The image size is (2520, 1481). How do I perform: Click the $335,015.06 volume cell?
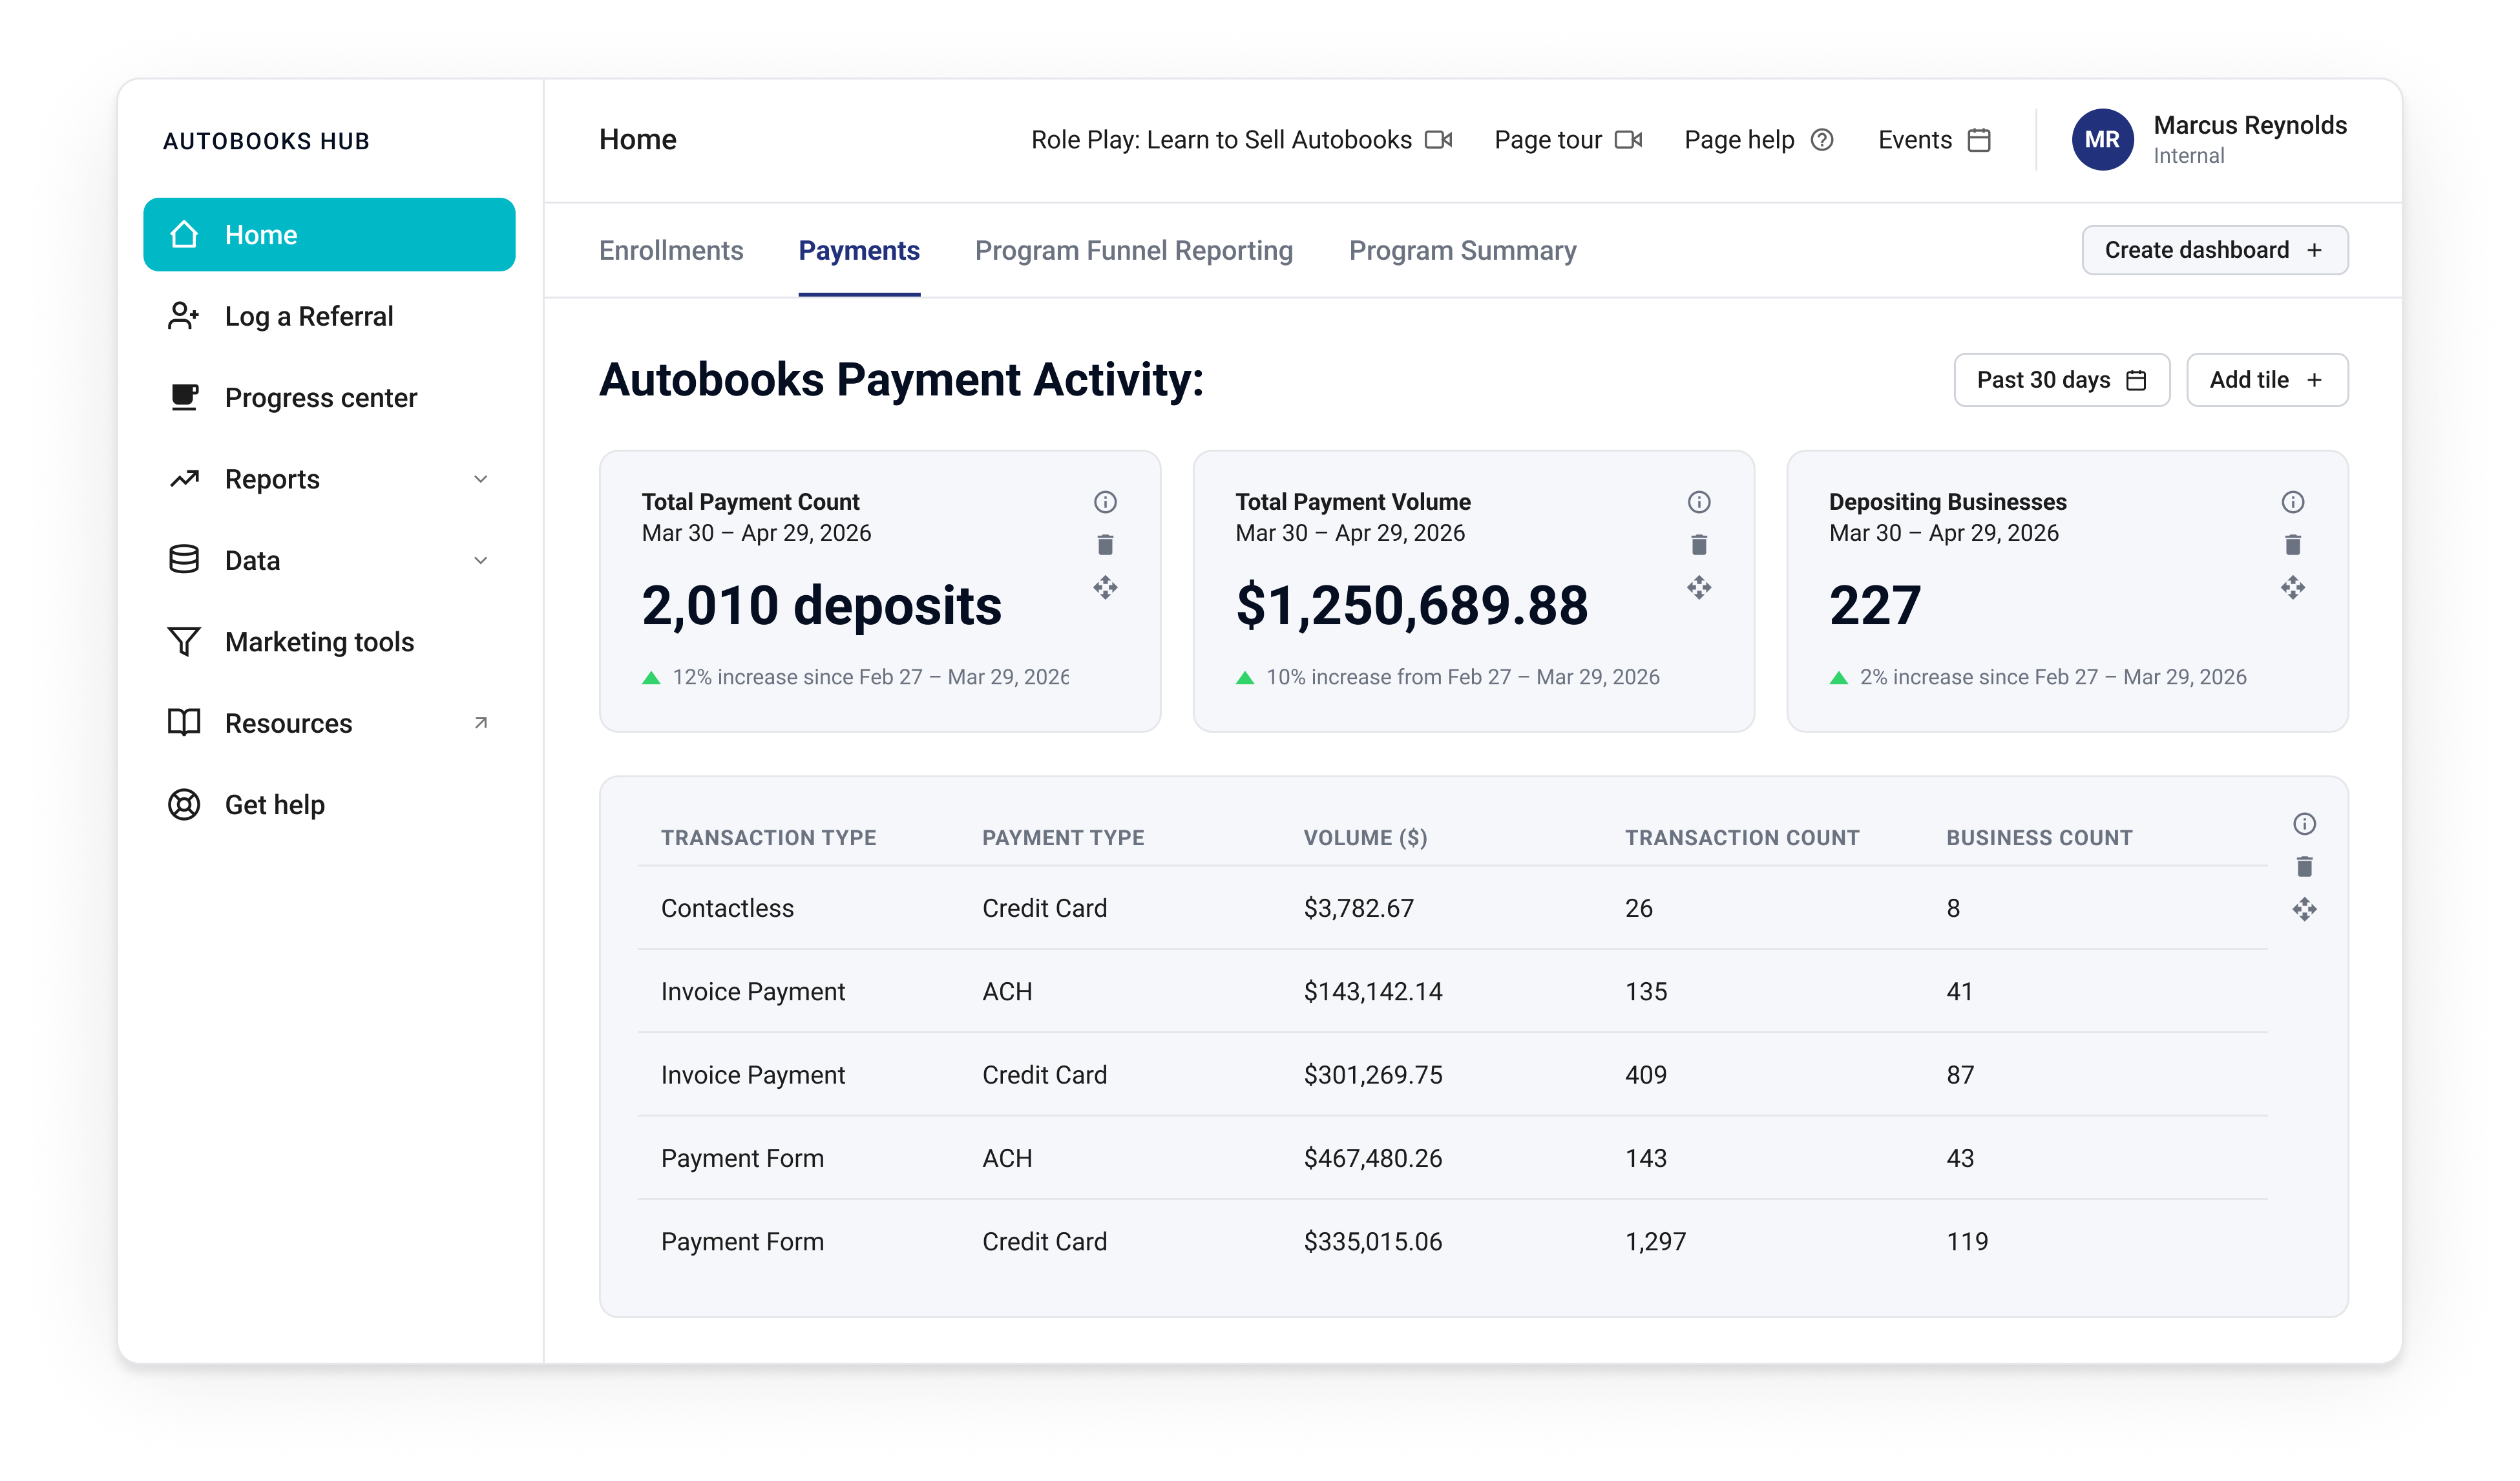click(x=1372, y=1241)
